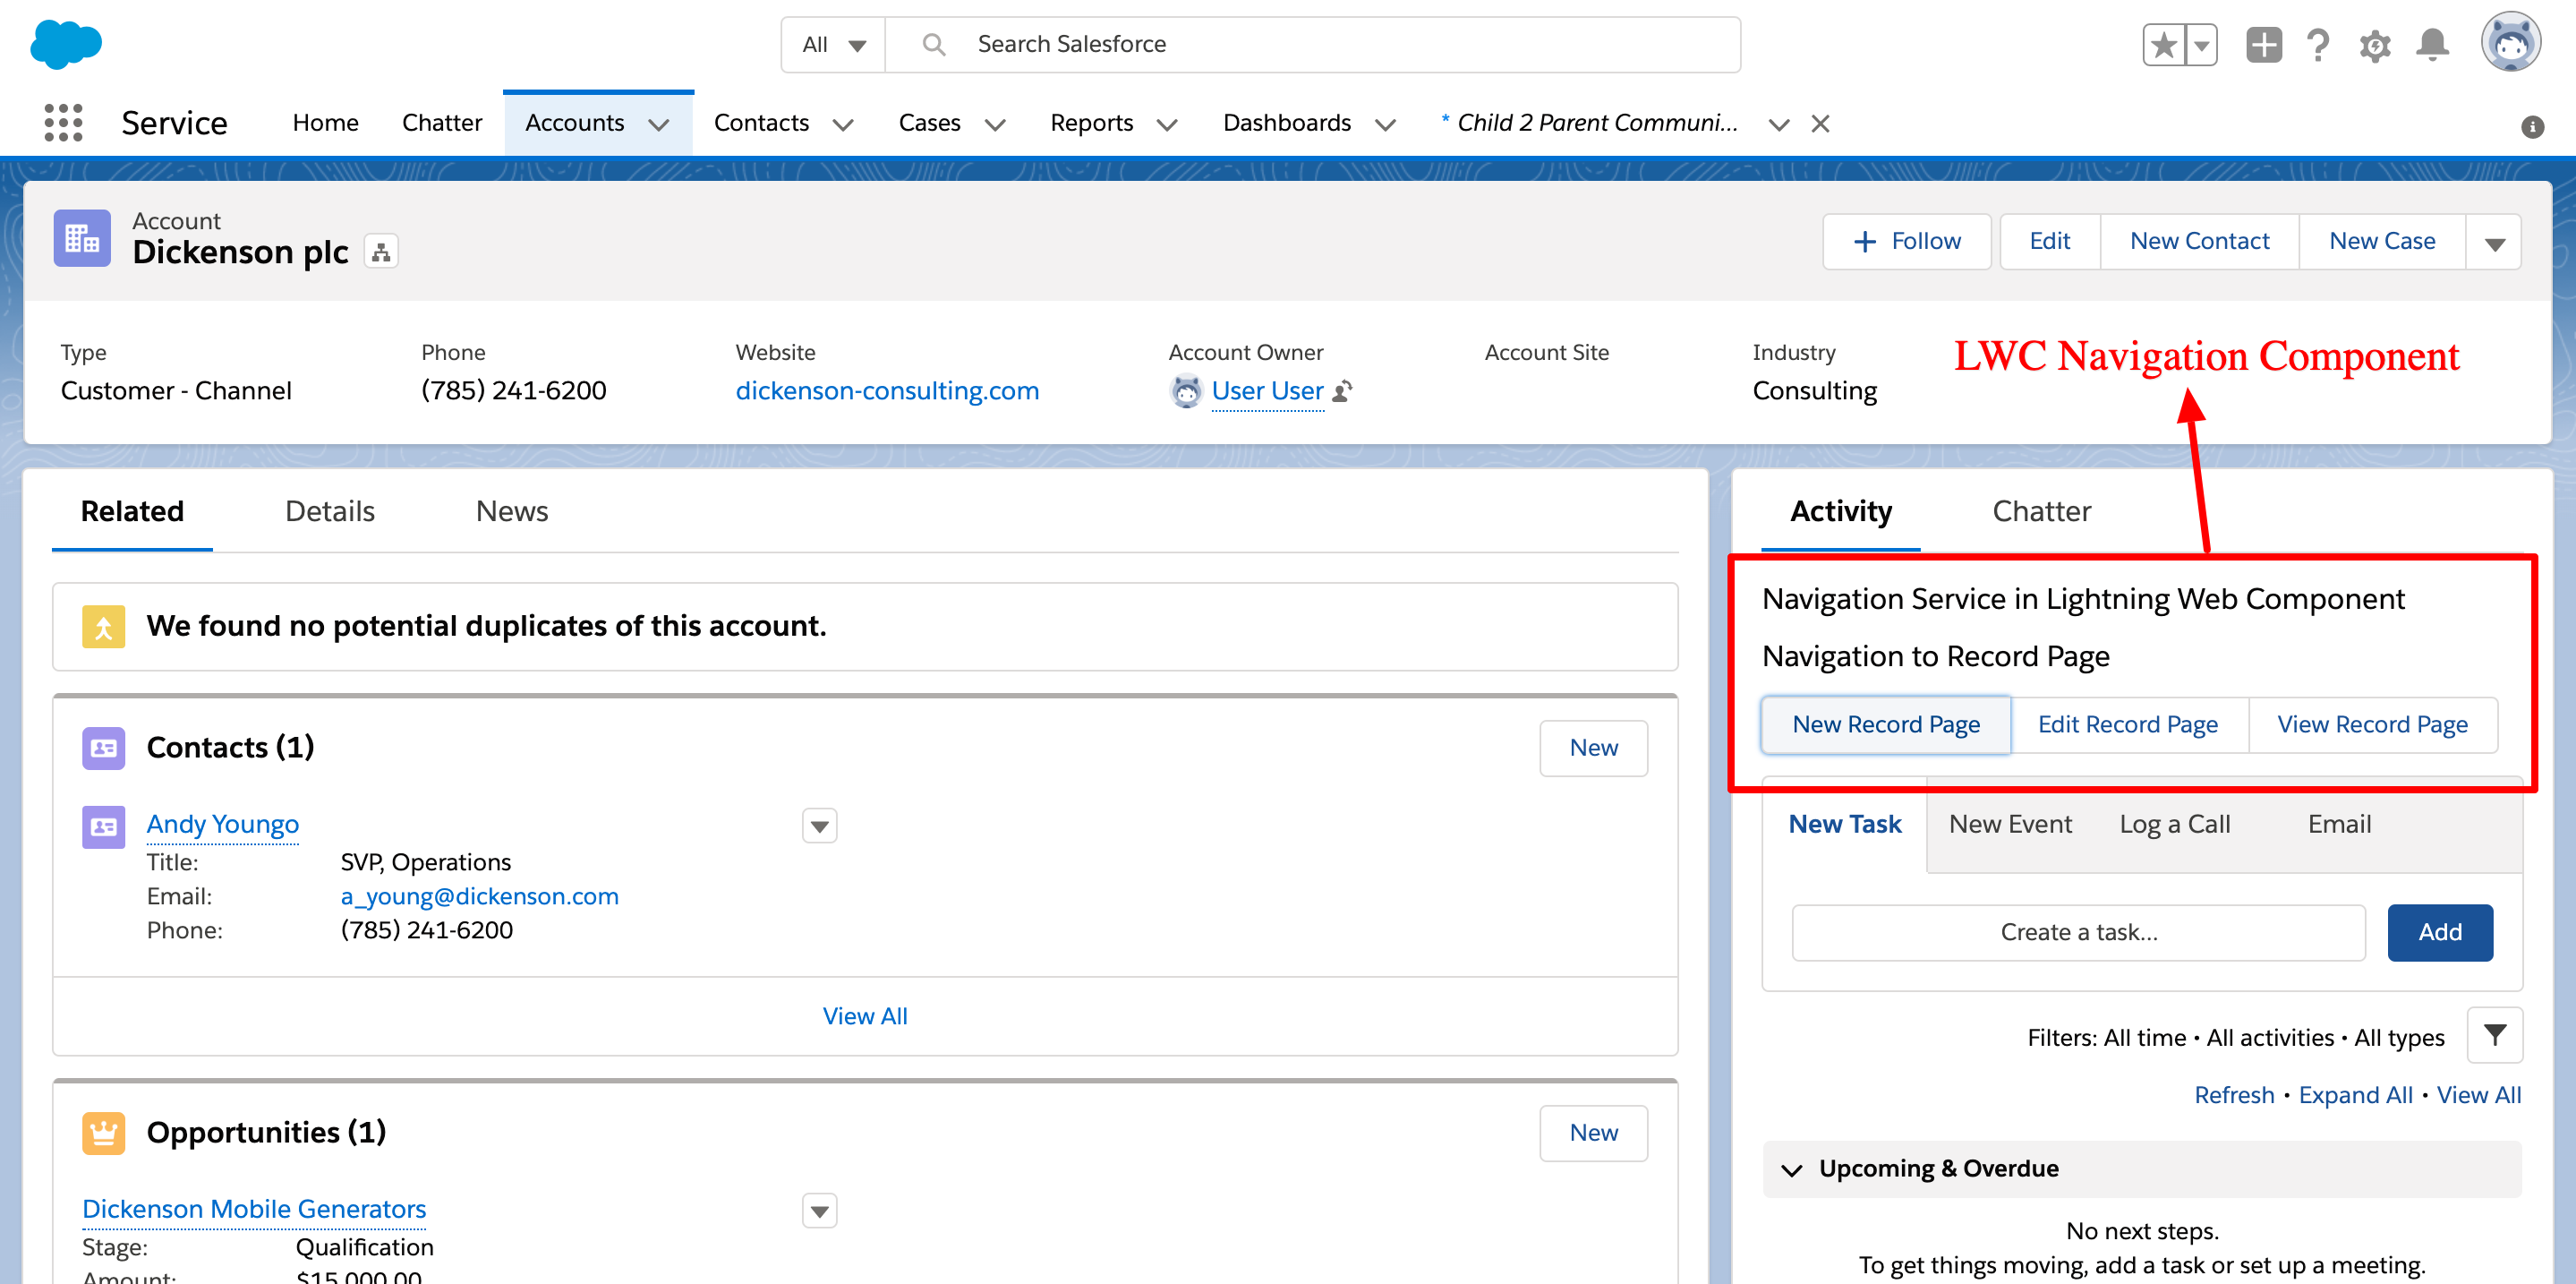View account hierarchy icon next to Dickenson plc
The height and width of the screenshot is (1284, 2576).
381,252
